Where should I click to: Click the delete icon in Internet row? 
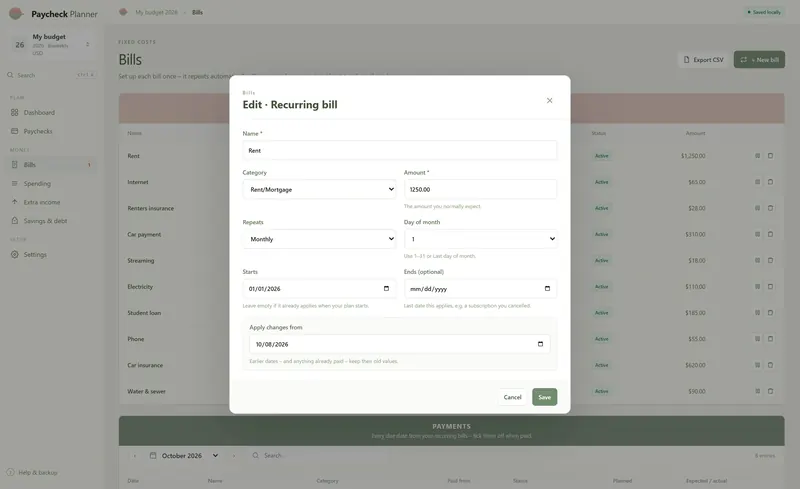(x=770, y=182)
